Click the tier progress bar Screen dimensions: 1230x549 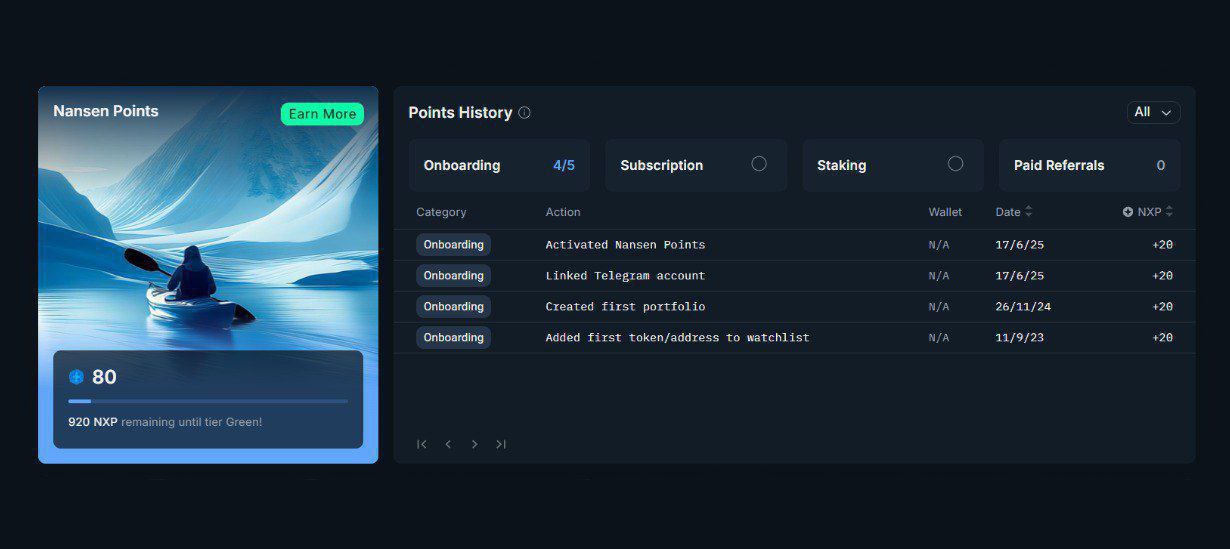(208, 401)
